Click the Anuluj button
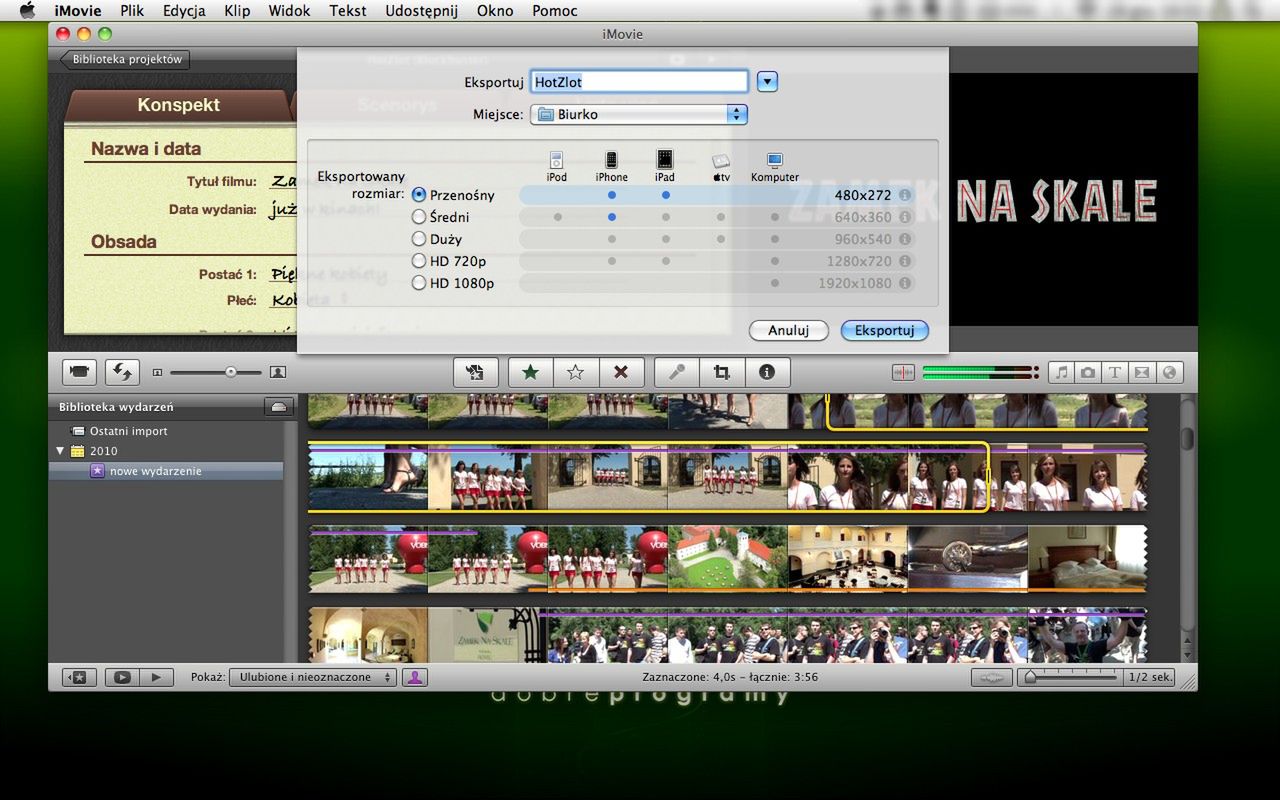The image size is (1280, 800). (788, 330)
